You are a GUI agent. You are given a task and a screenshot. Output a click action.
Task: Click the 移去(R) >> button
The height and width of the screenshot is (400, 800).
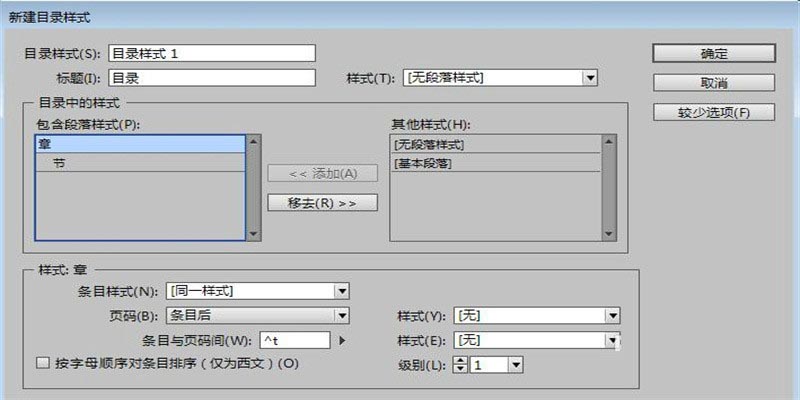tap(322, 203)
